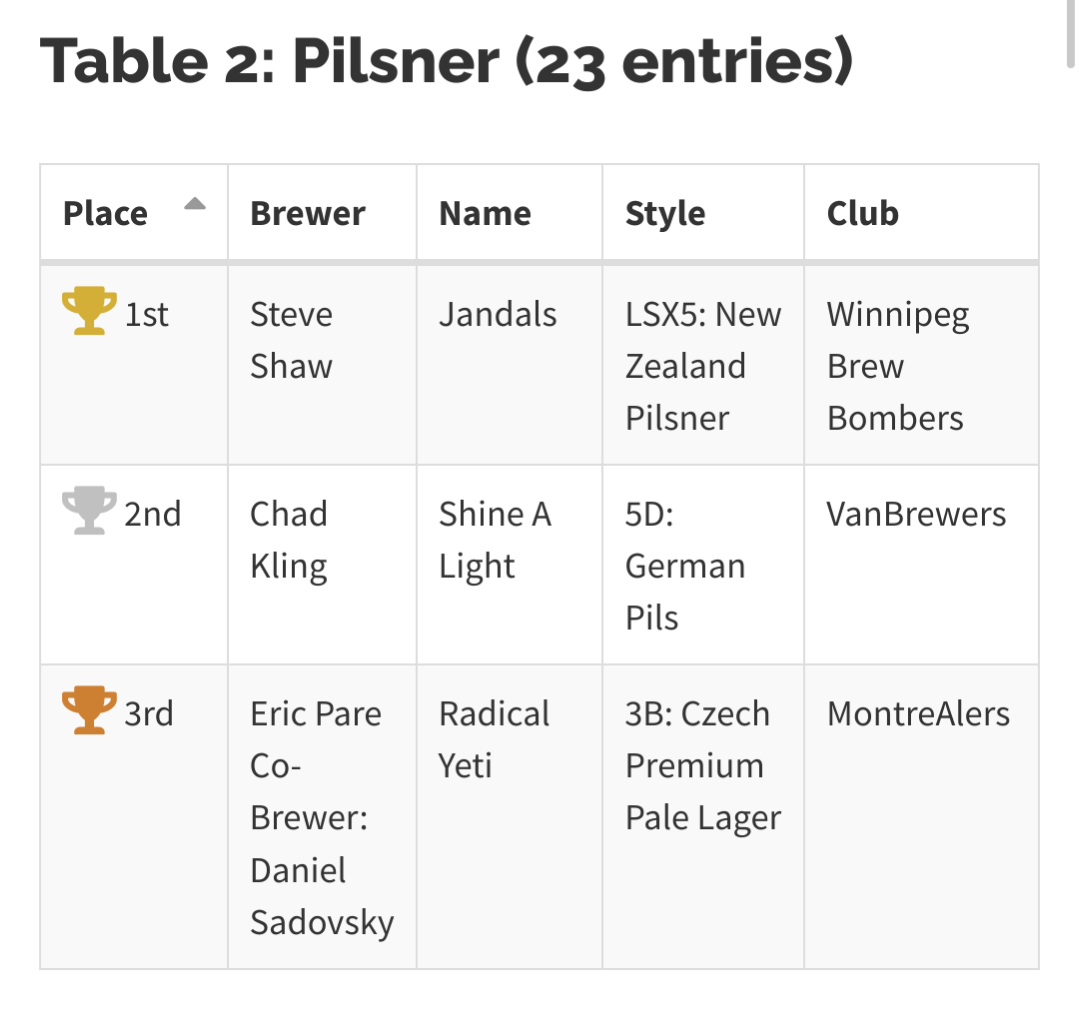Sort table by Style column header
The width and height of the screenshot is (1079, 1023).
tap(665, 213)
